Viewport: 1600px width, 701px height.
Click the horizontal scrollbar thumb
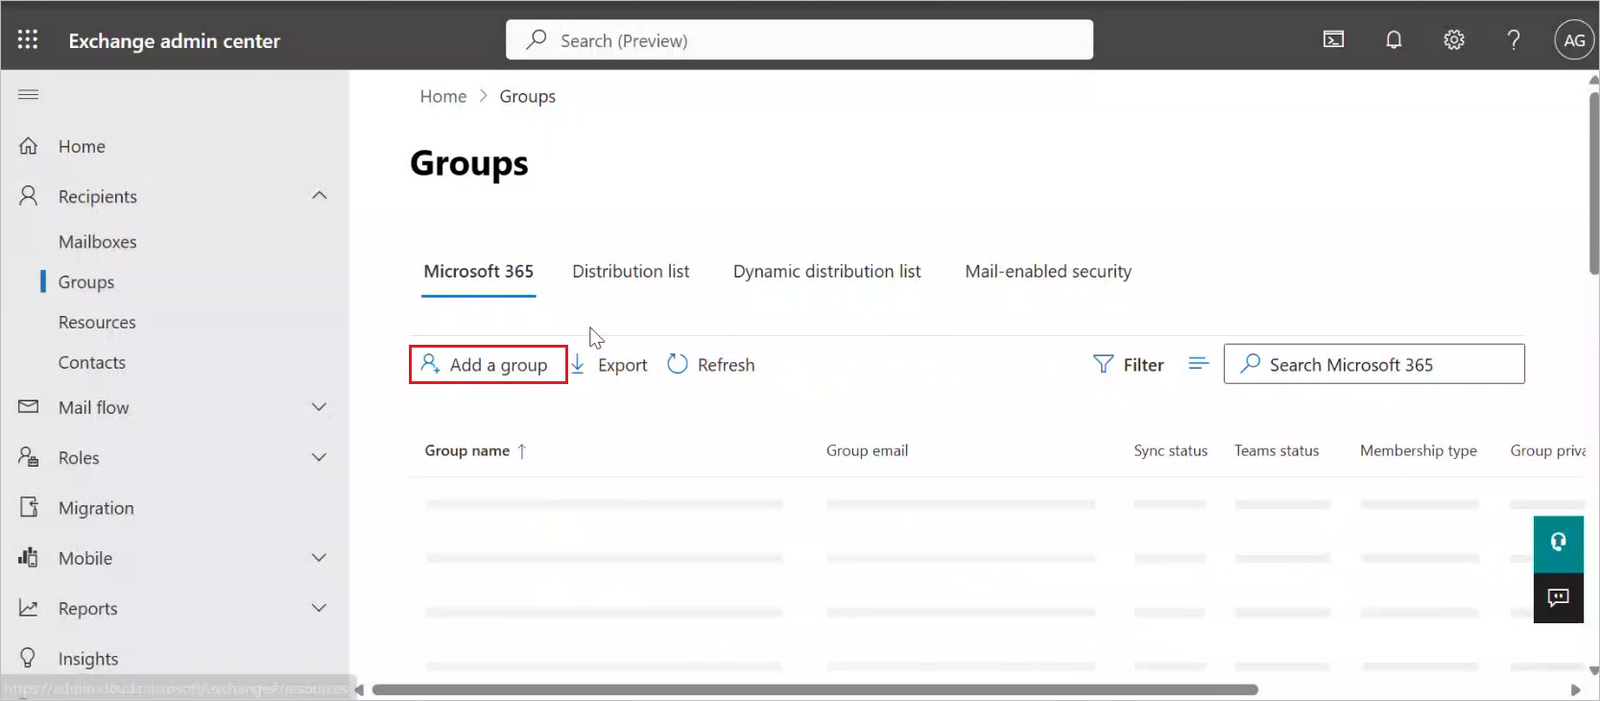click(815, 690)
